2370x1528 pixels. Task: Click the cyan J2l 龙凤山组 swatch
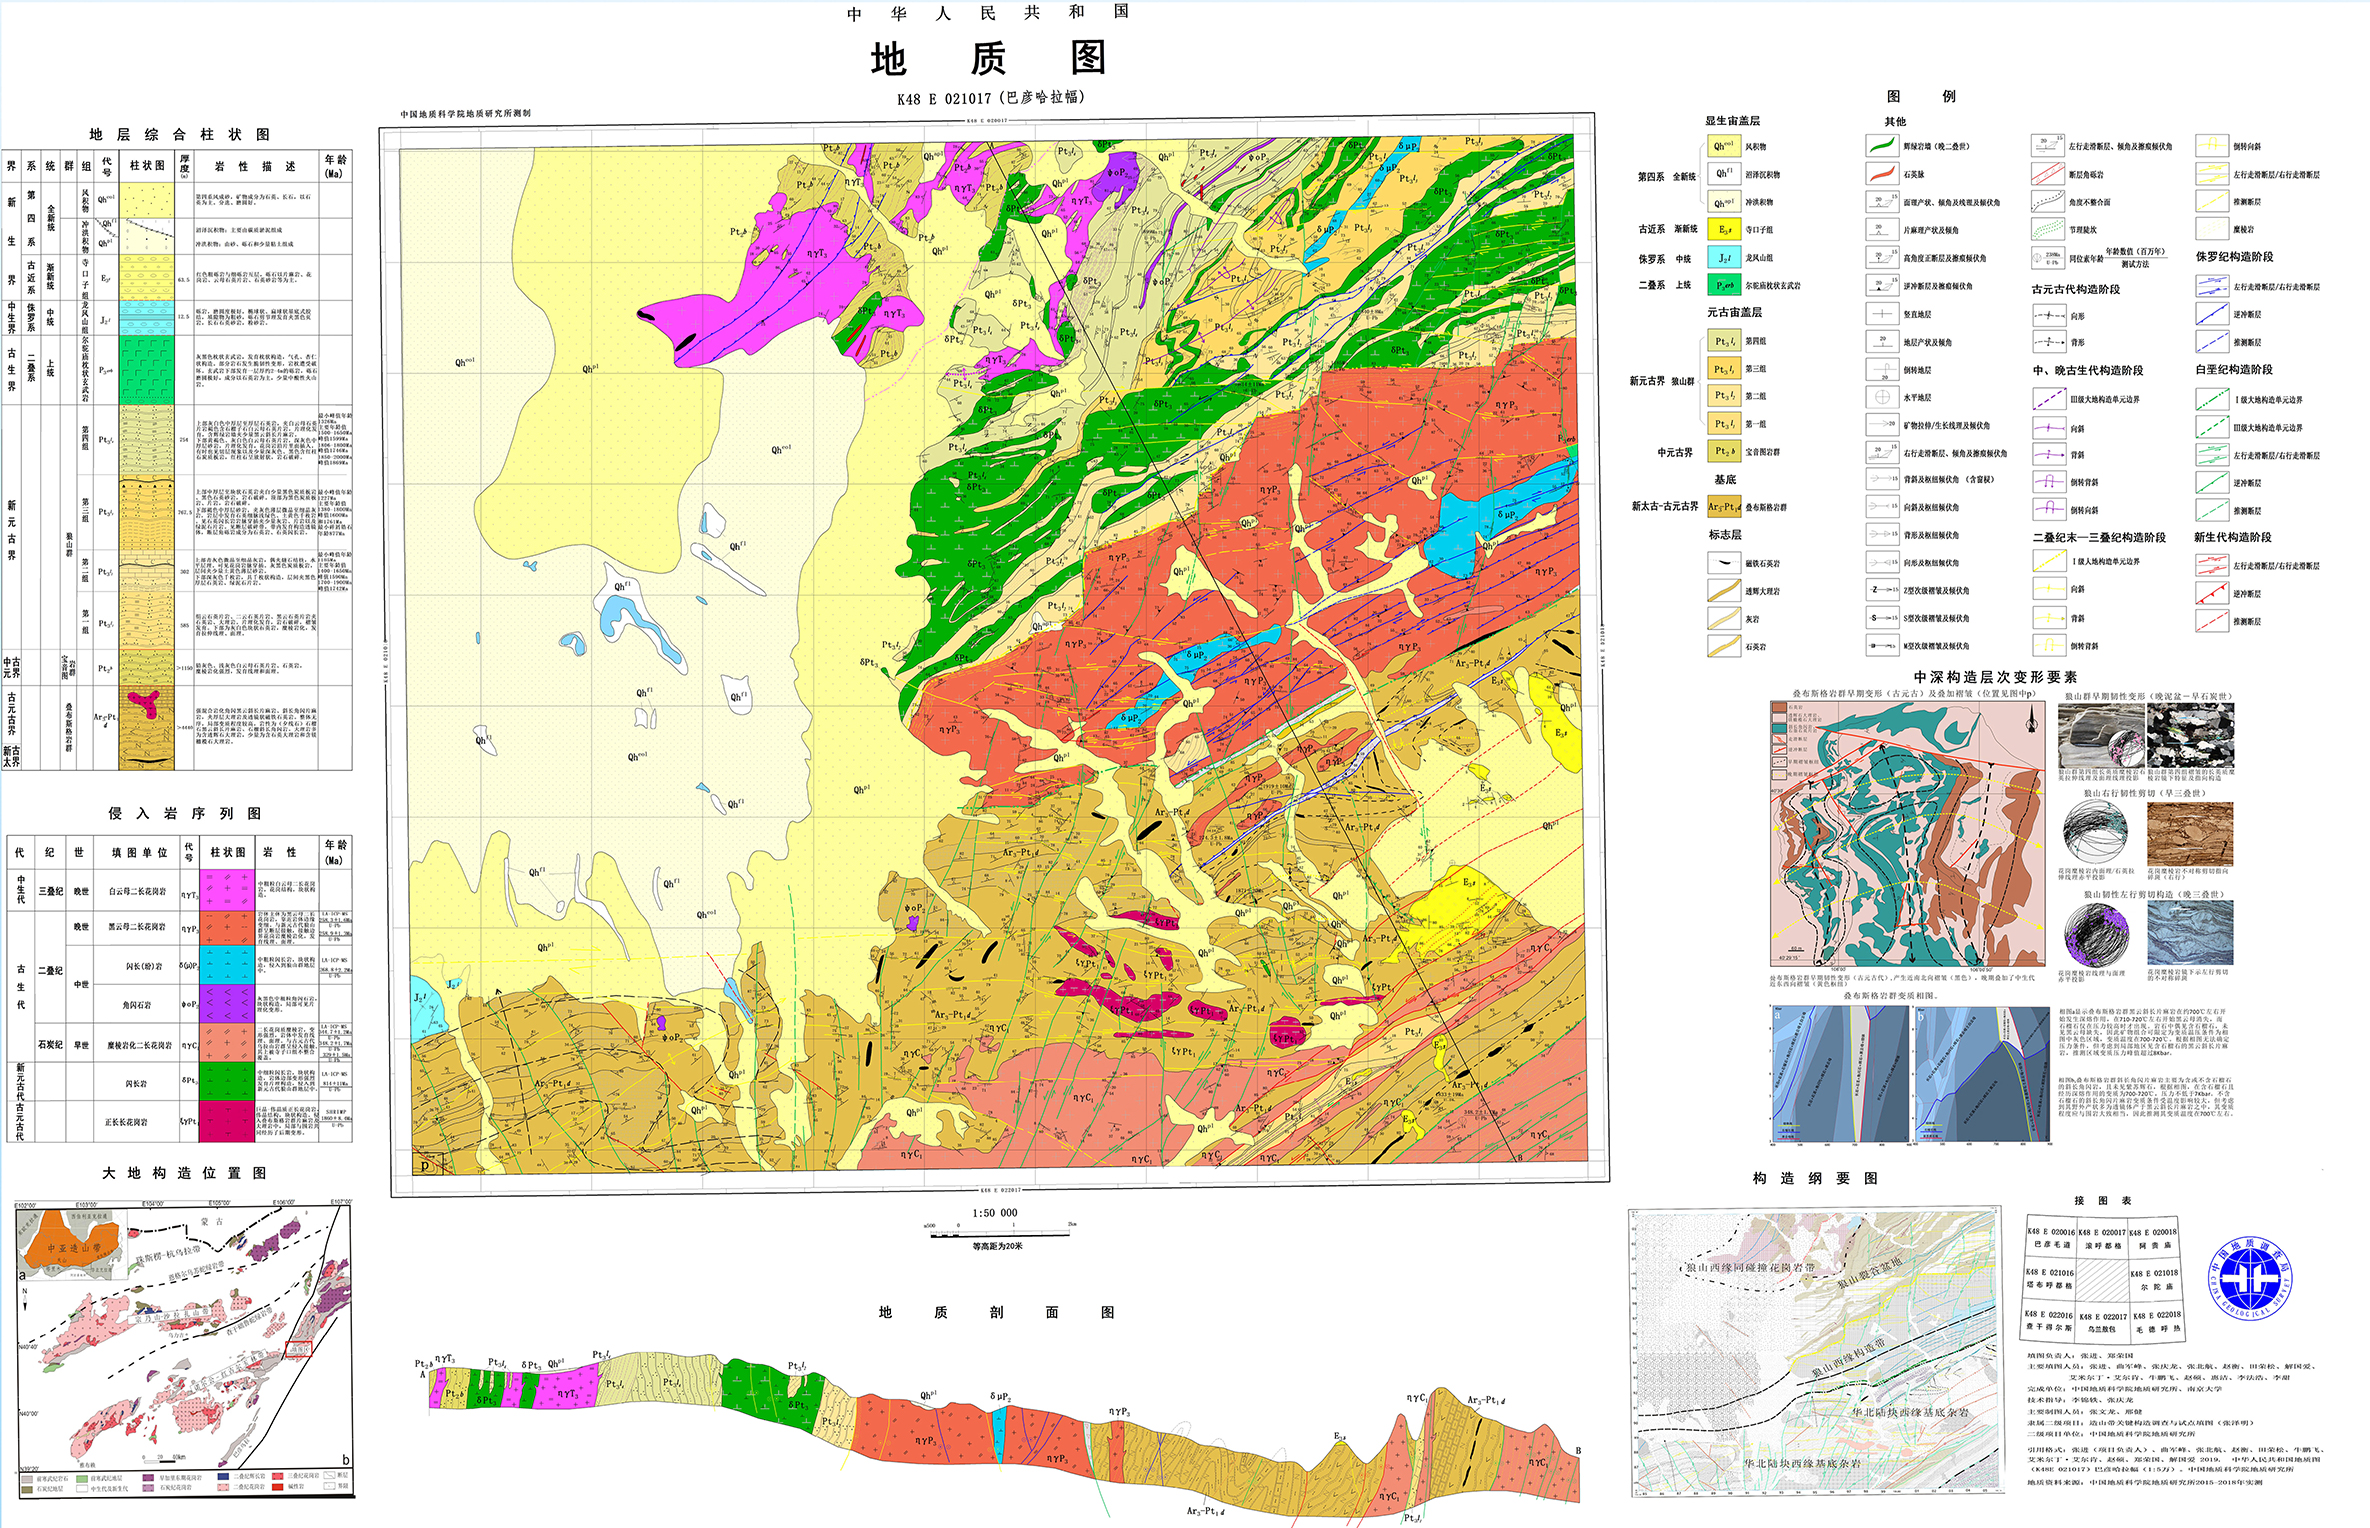coord(1723,258)
